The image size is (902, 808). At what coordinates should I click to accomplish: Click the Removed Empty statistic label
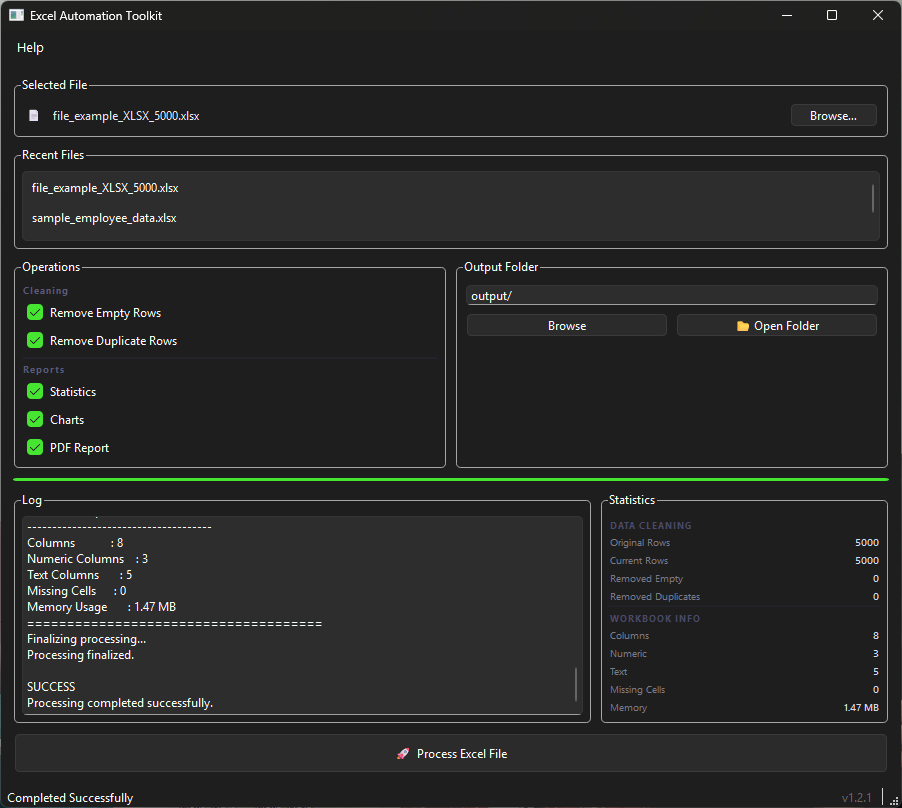646,579
